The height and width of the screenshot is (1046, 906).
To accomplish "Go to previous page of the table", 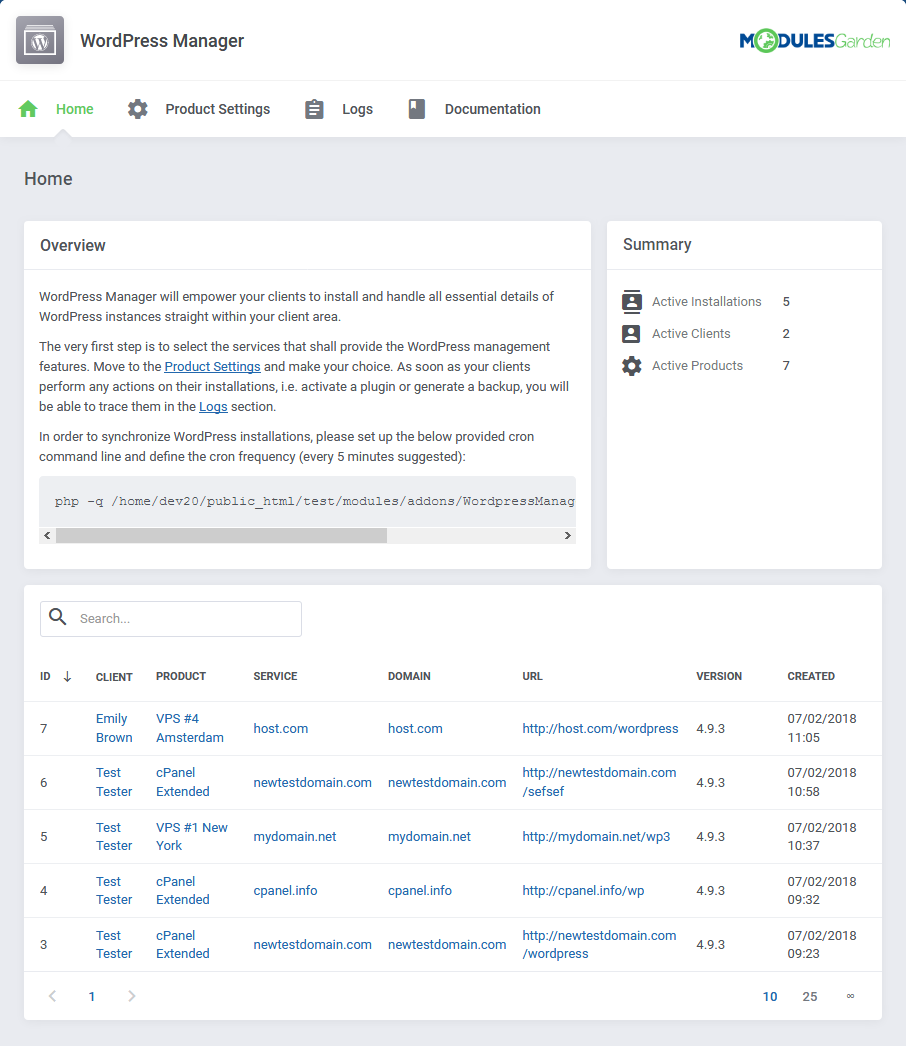I will coord(53,996).
